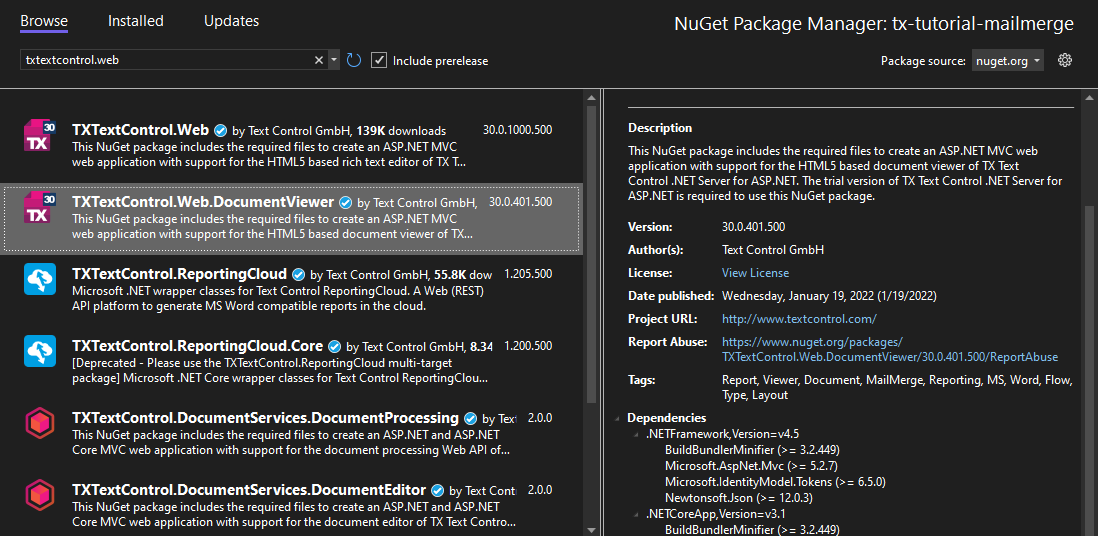This screenshot has height=536, width=1098.
Task: Click the TXTextControl.ReportingCloud.Core cloud icon
Action: (40, 351)
